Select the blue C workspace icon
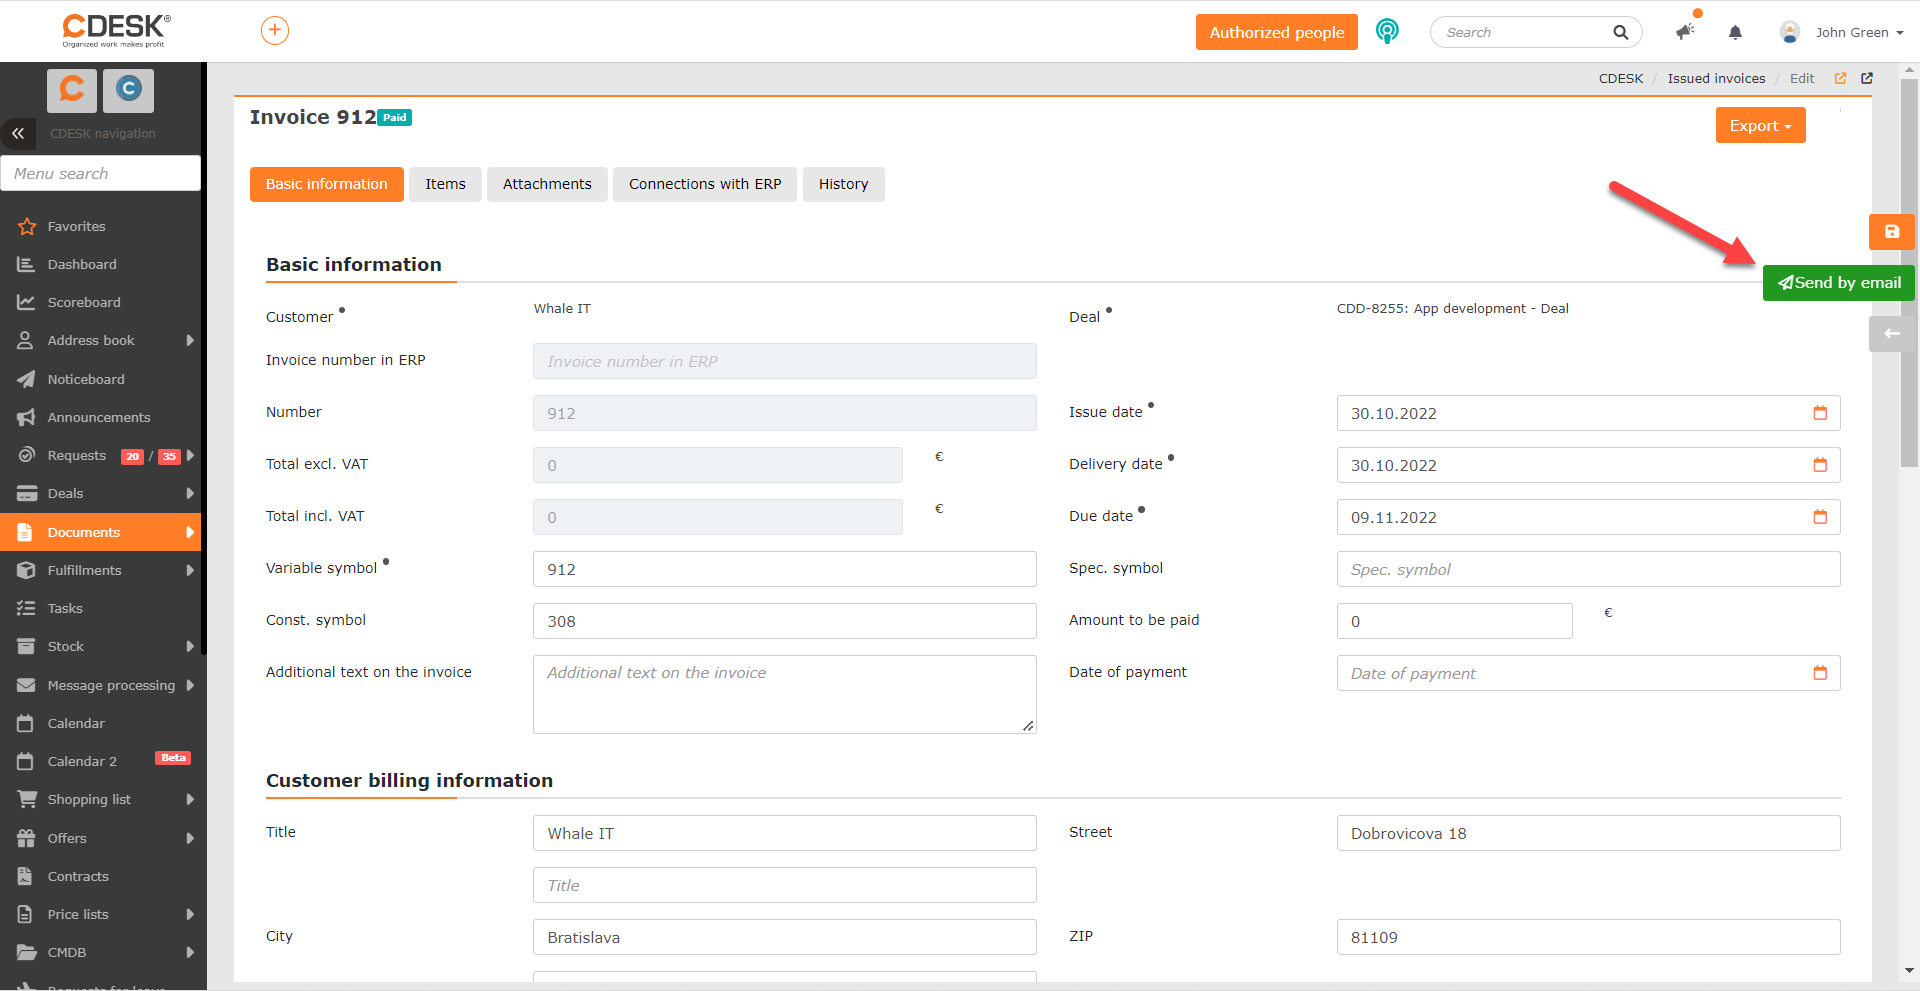The width and height of the screenshot is (1920, 991). click(128, 90)
